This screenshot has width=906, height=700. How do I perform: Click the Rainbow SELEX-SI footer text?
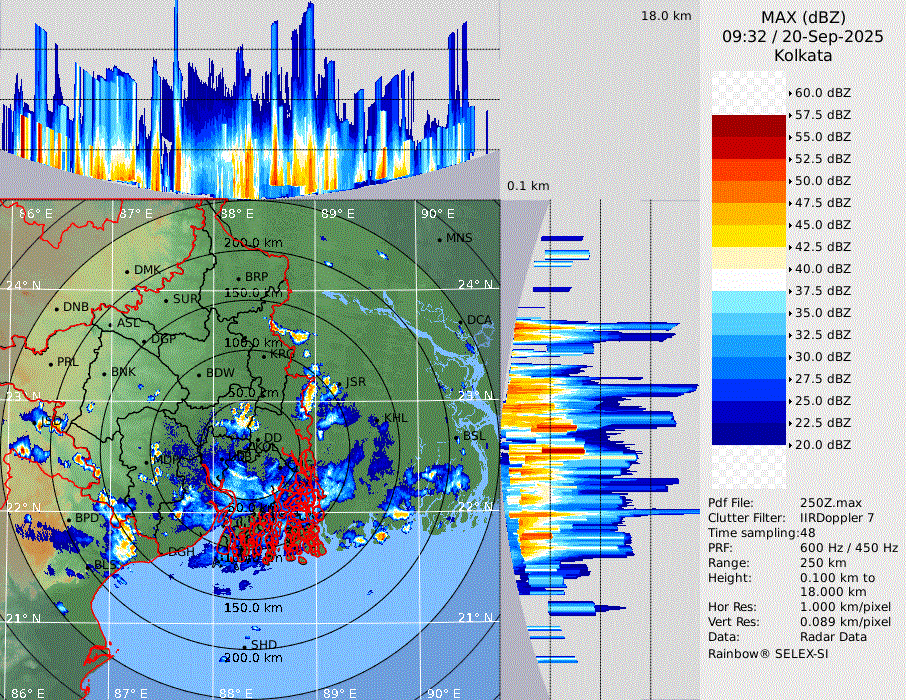[768, 653]
